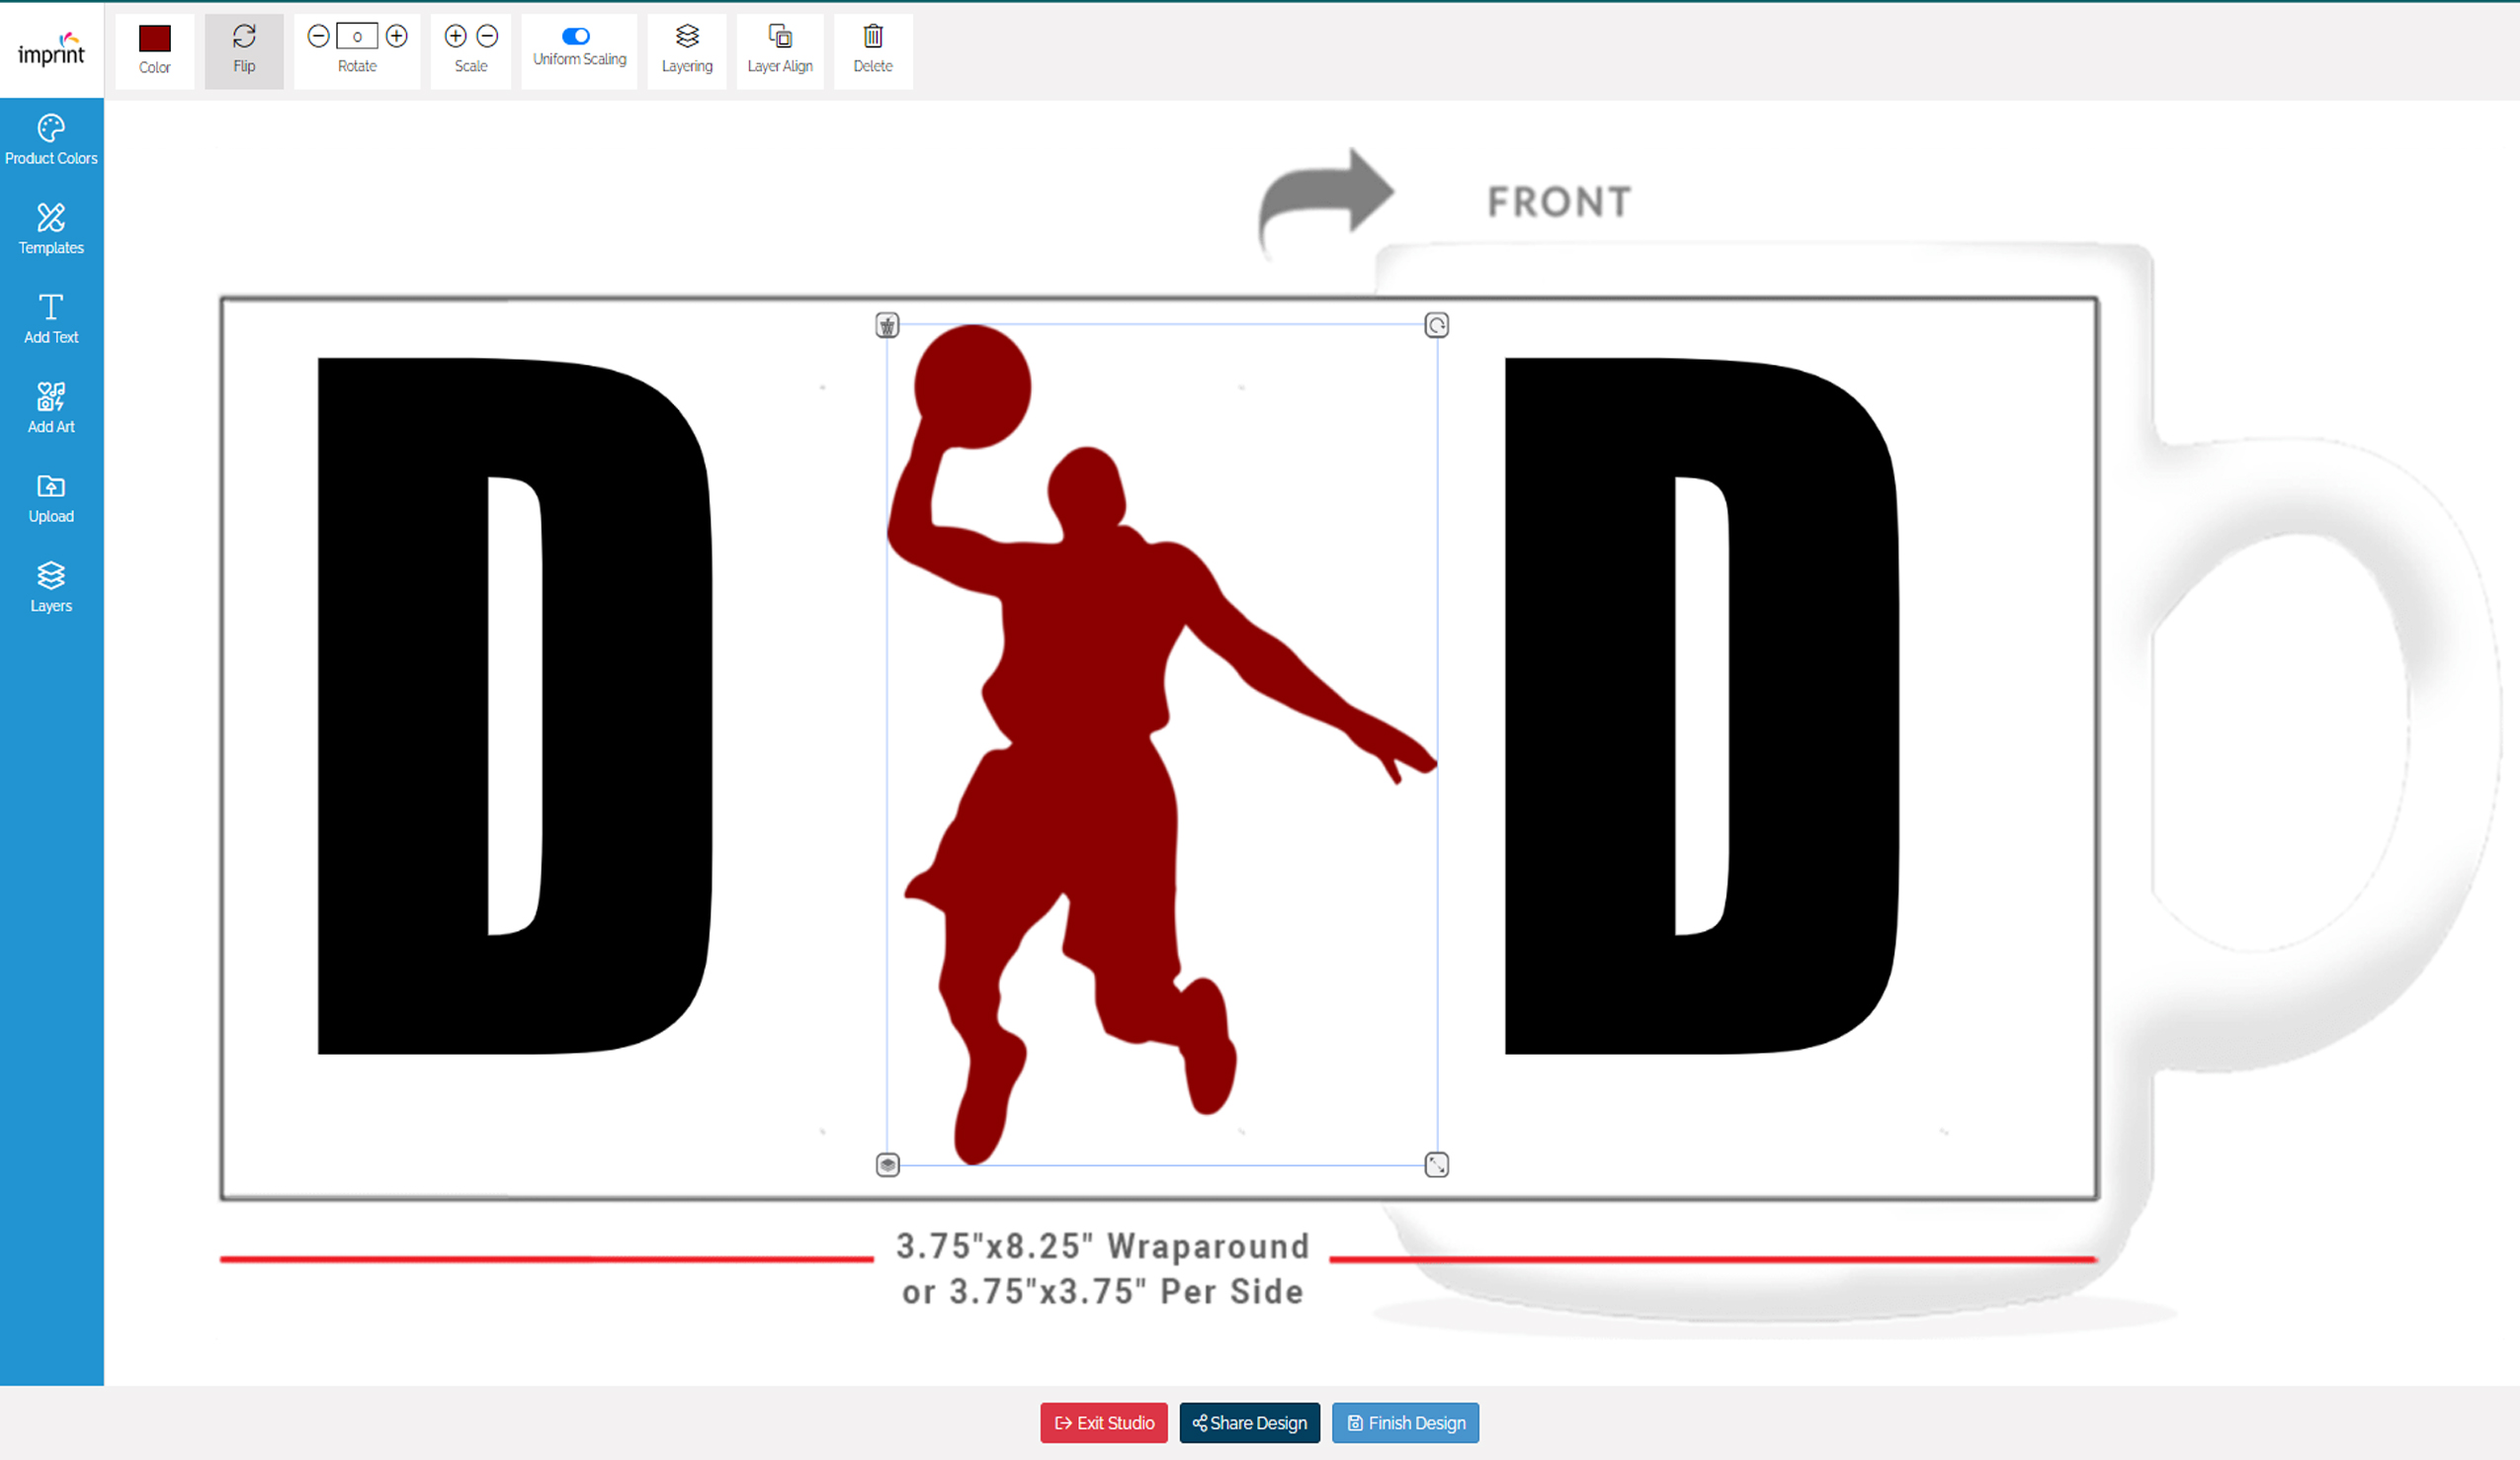Click the Share Design button

click(x=1249, y=1422)
